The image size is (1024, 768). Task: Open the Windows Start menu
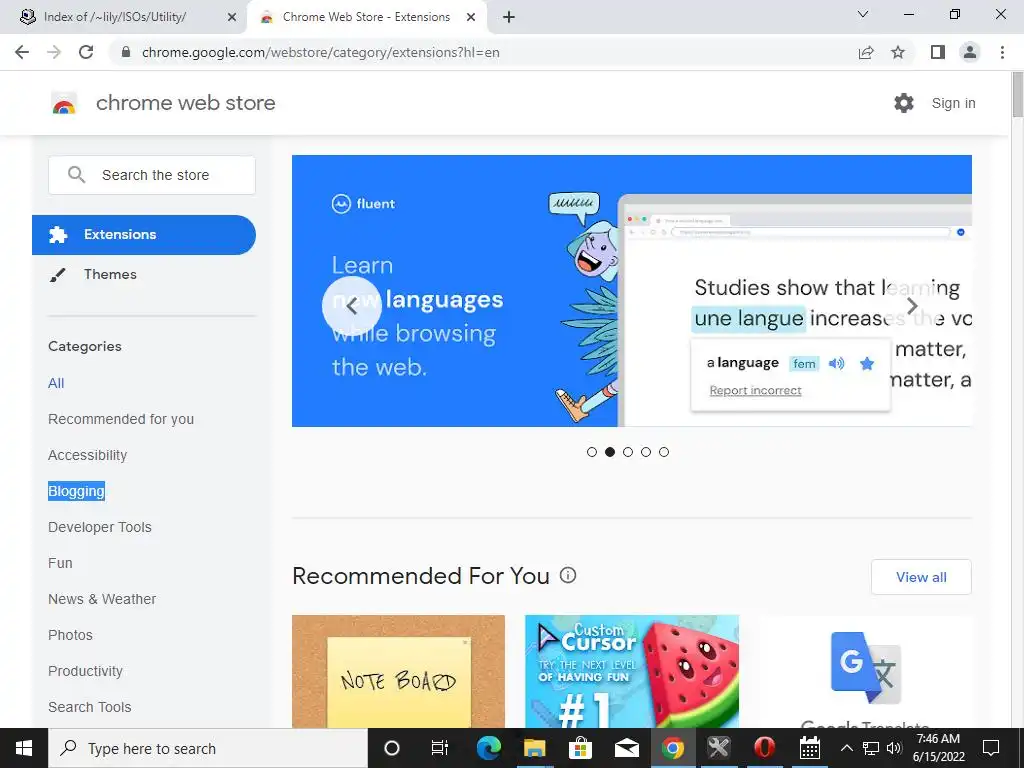point(24,748)
